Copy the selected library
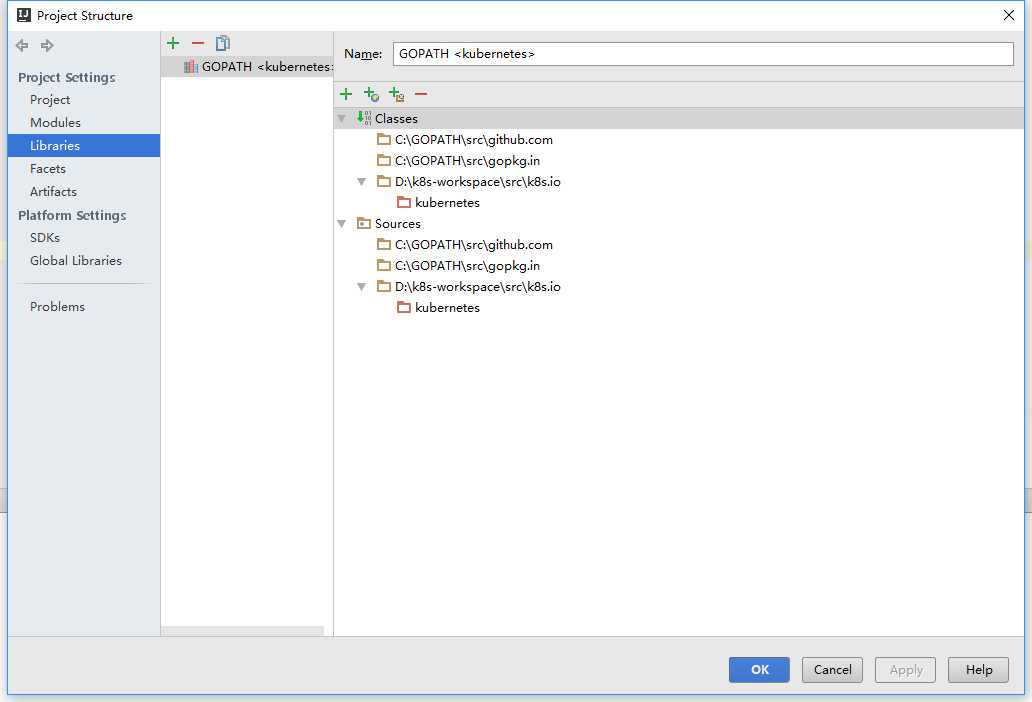The image size is (1032, 702). (222, 43)
